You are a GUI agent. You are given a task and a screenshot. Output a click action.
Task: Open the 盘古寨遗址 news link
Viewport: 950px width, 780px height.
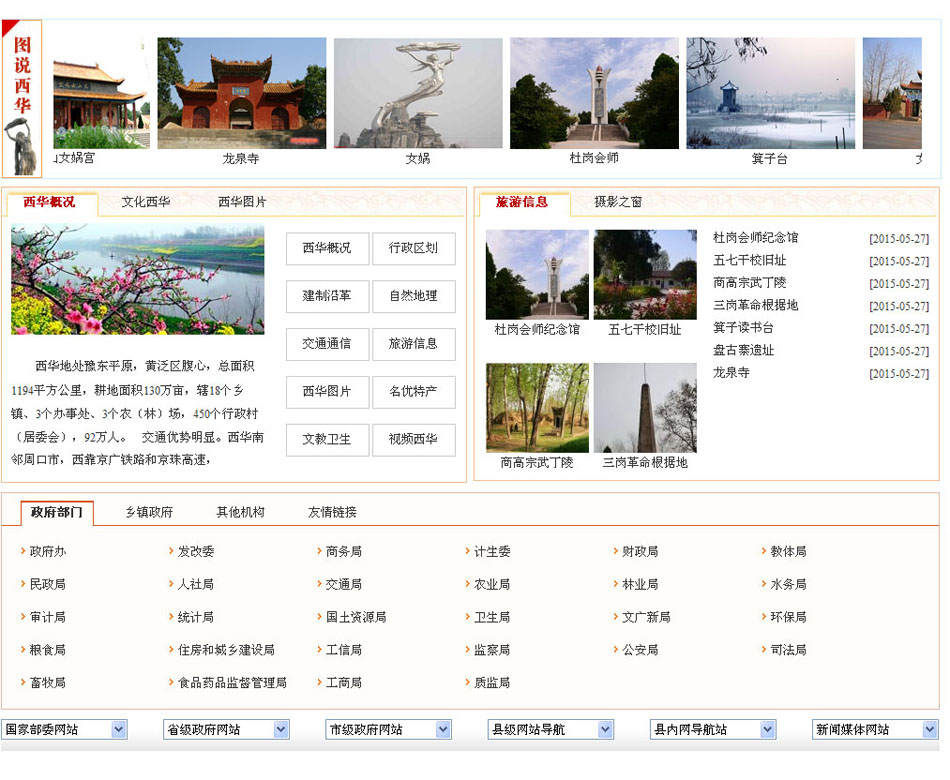[x=743, y=351]
